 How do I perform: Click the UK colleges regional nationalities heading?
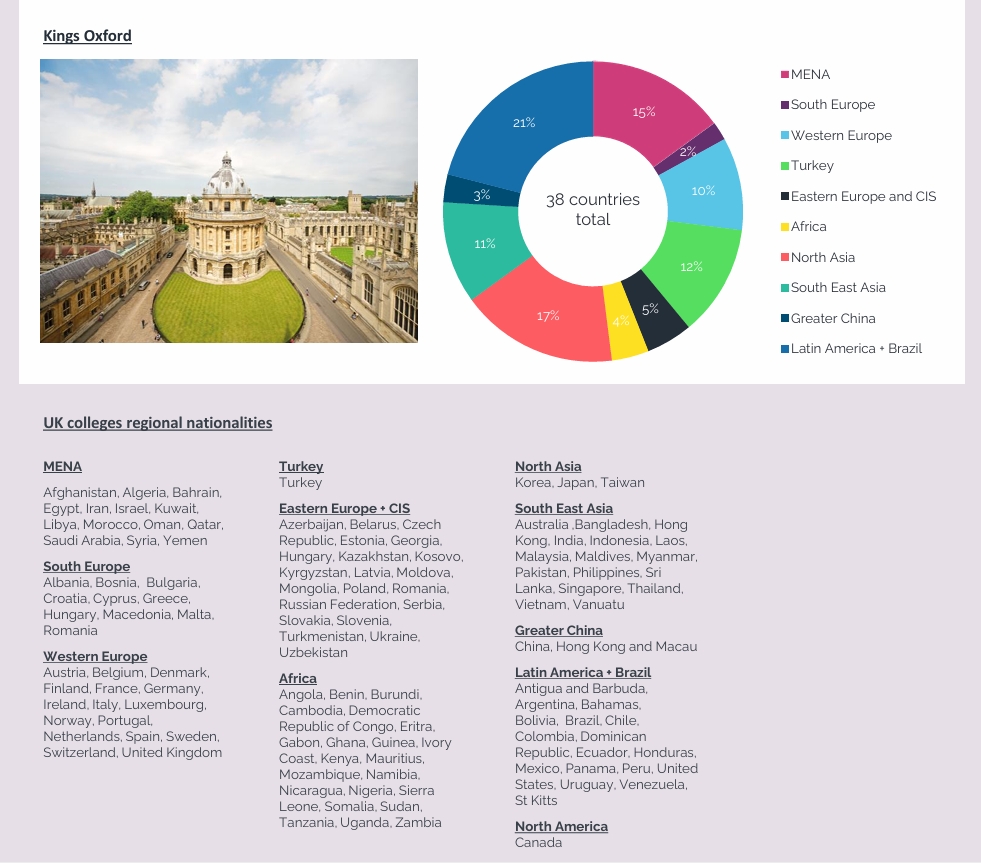(x=157, y=423)
